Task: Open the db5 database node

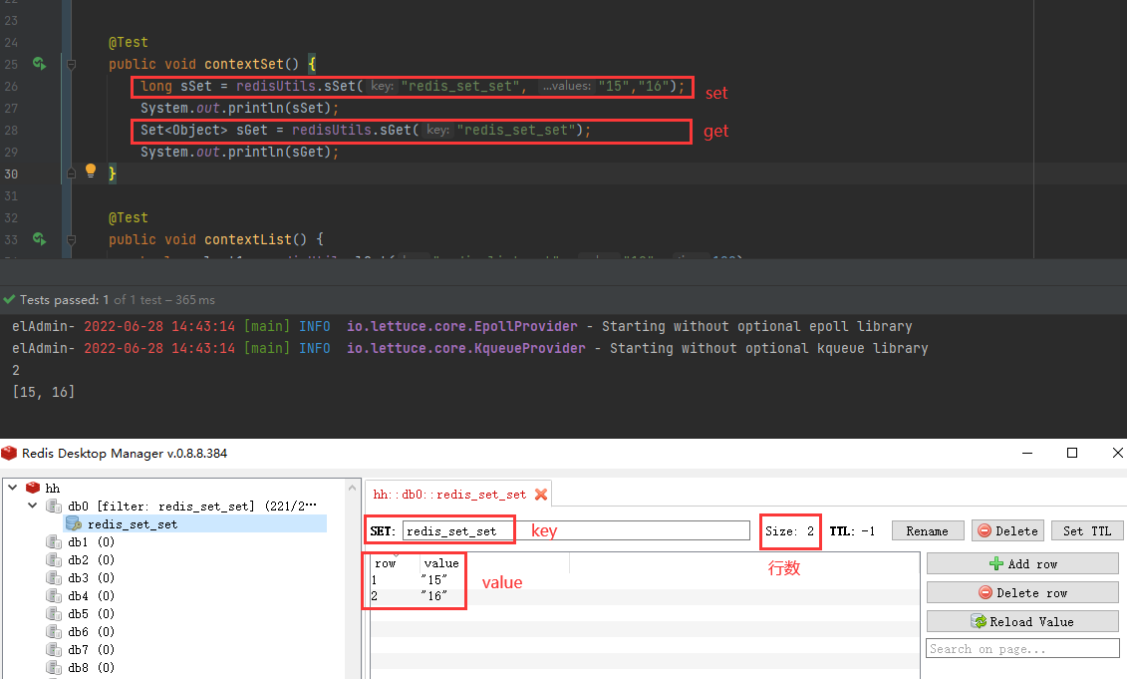Action: point(91,614)
